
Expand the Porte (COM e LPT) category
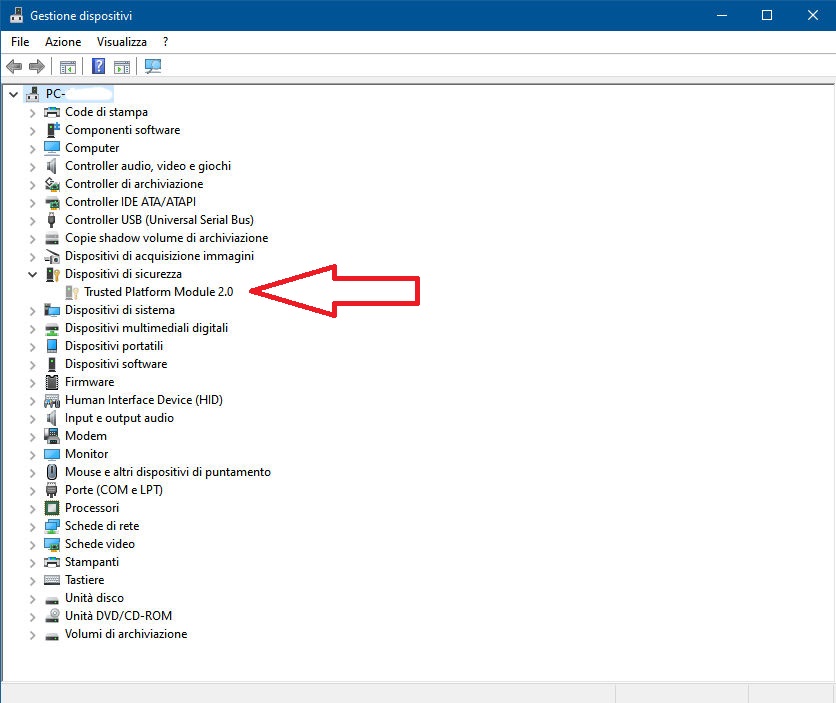click(33, 491)
